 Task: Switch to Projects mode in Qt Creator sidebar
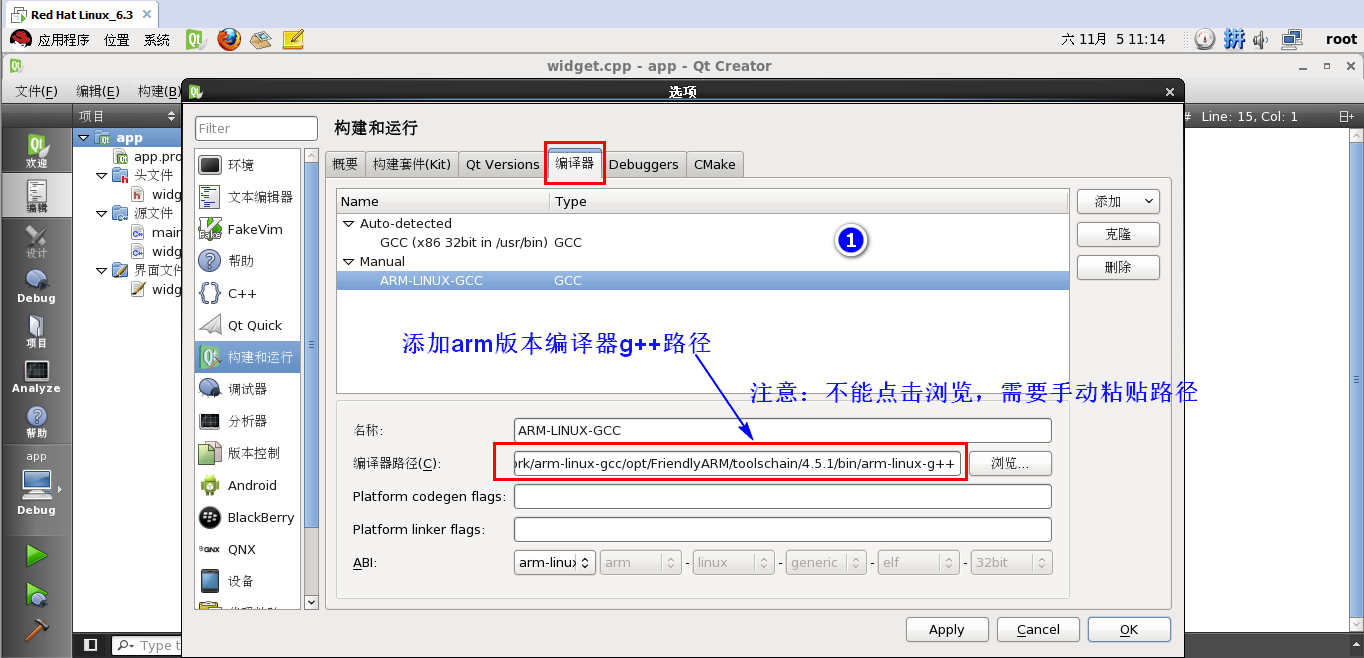pyautogui.click(x=36, y=331)
